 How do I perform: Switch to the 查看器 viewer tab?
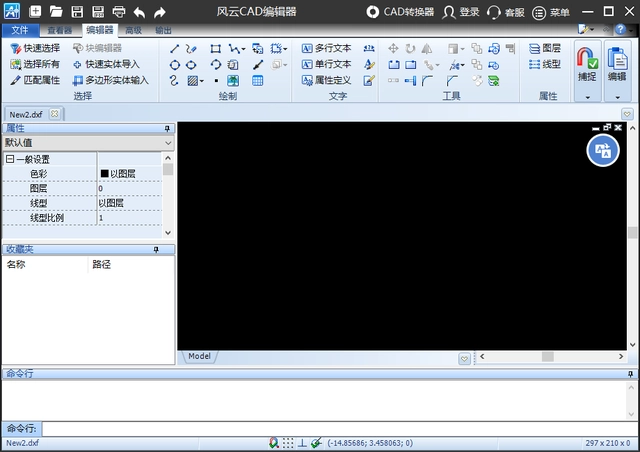click(x=60, y=30)
